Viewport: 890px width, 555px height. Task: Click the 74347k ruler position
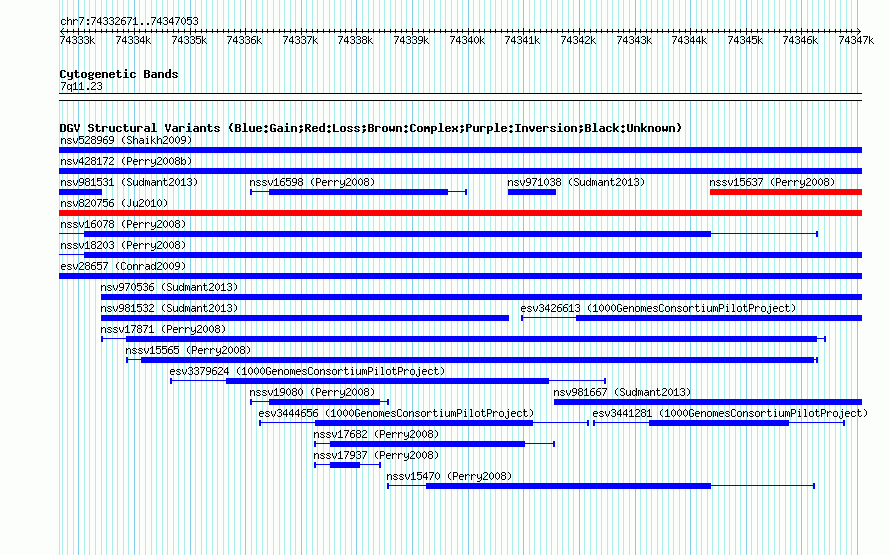point(857,40)
